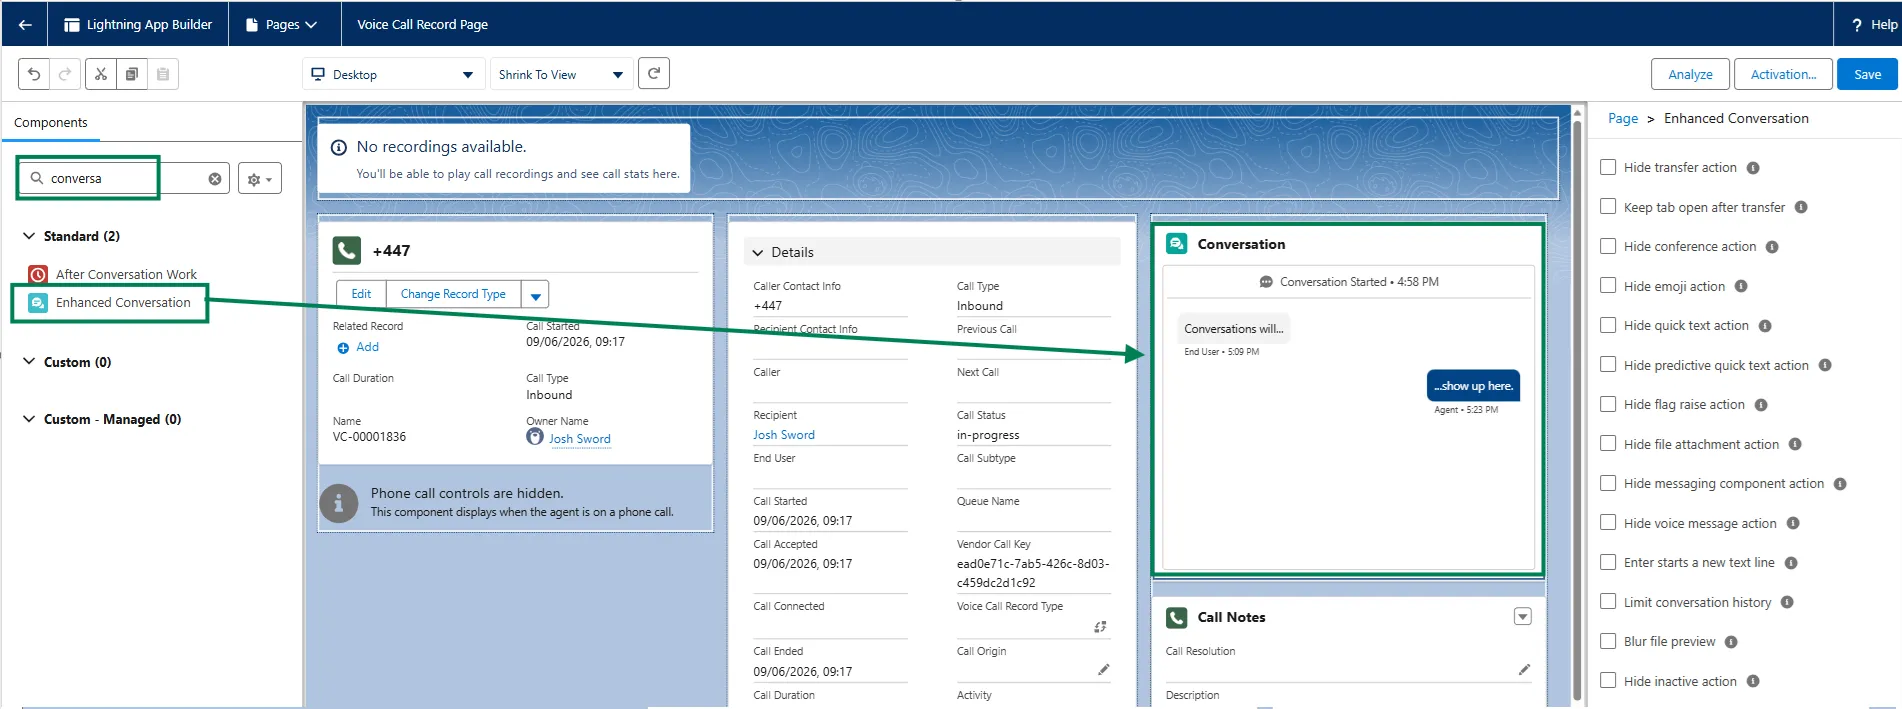The width and height of the screenshot is (1902, 709).
Task: Open Josh Sword recipient link
Action: coord(784,435)
